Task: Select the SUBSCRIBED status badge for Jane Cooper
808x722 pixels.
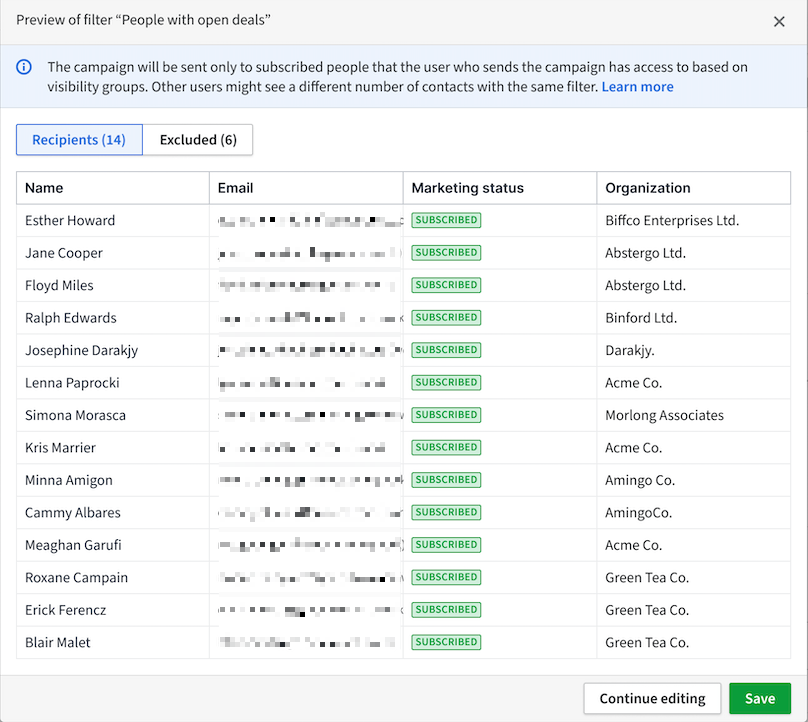Action: 445,252
